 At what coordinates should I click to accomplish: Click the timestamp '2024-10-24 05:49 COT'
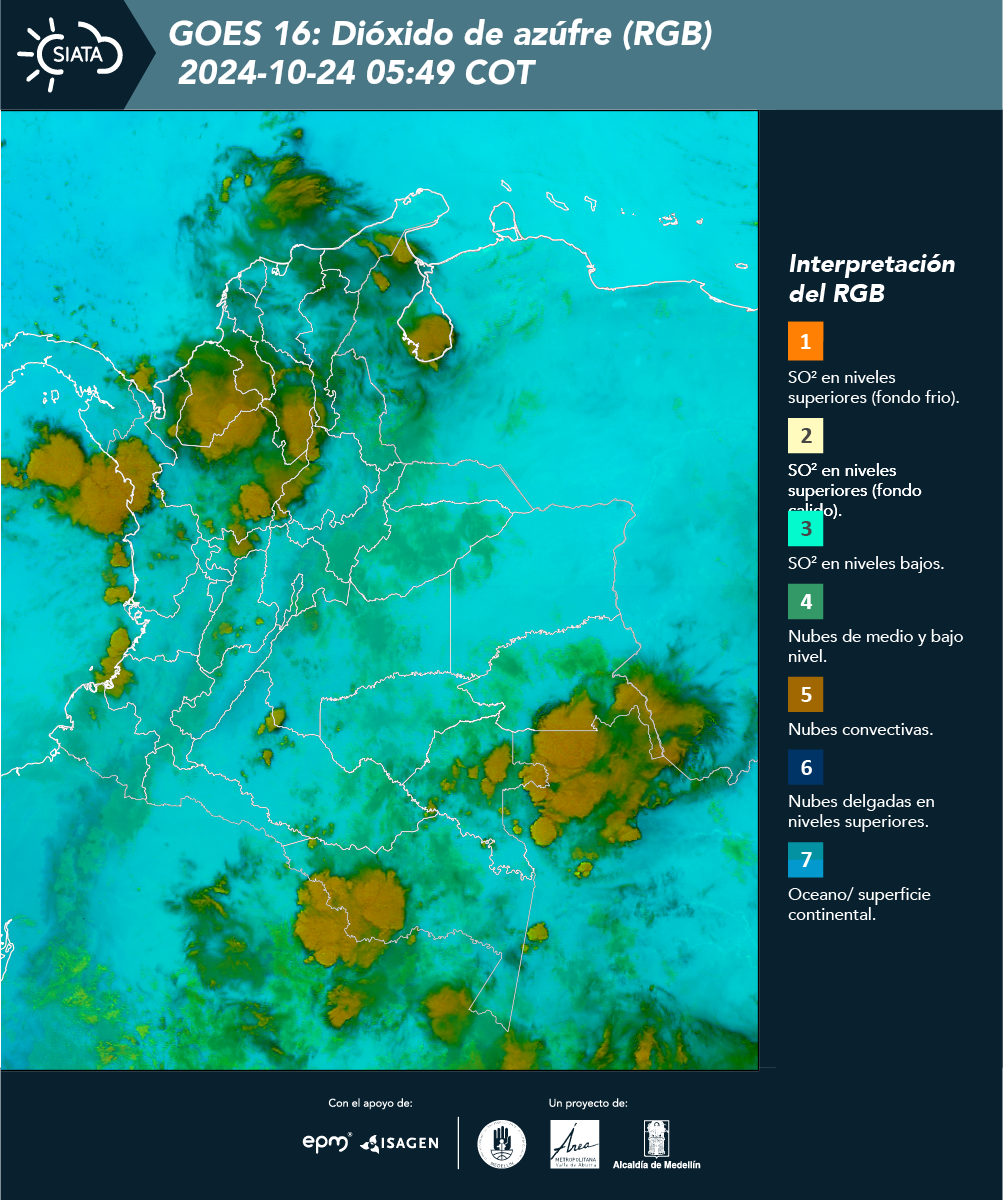pos(356,73)
